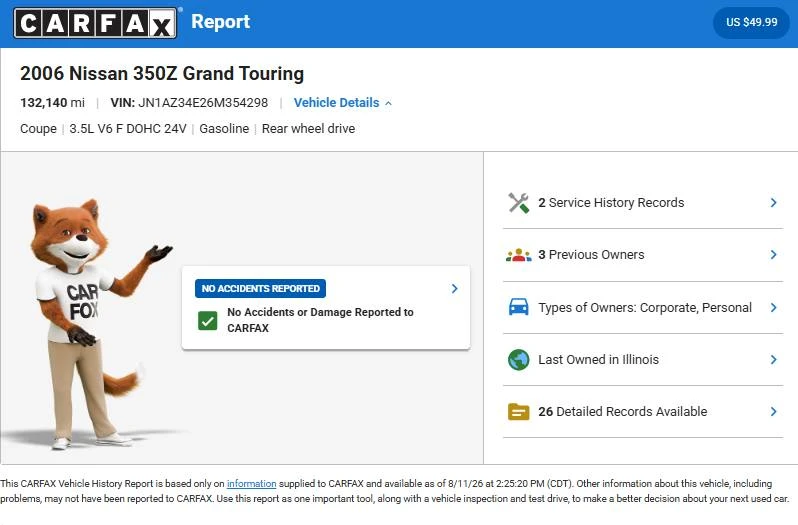Open Service History Records chevron arrow
Viewport: 798px width, 525px height.
point(774,202)
